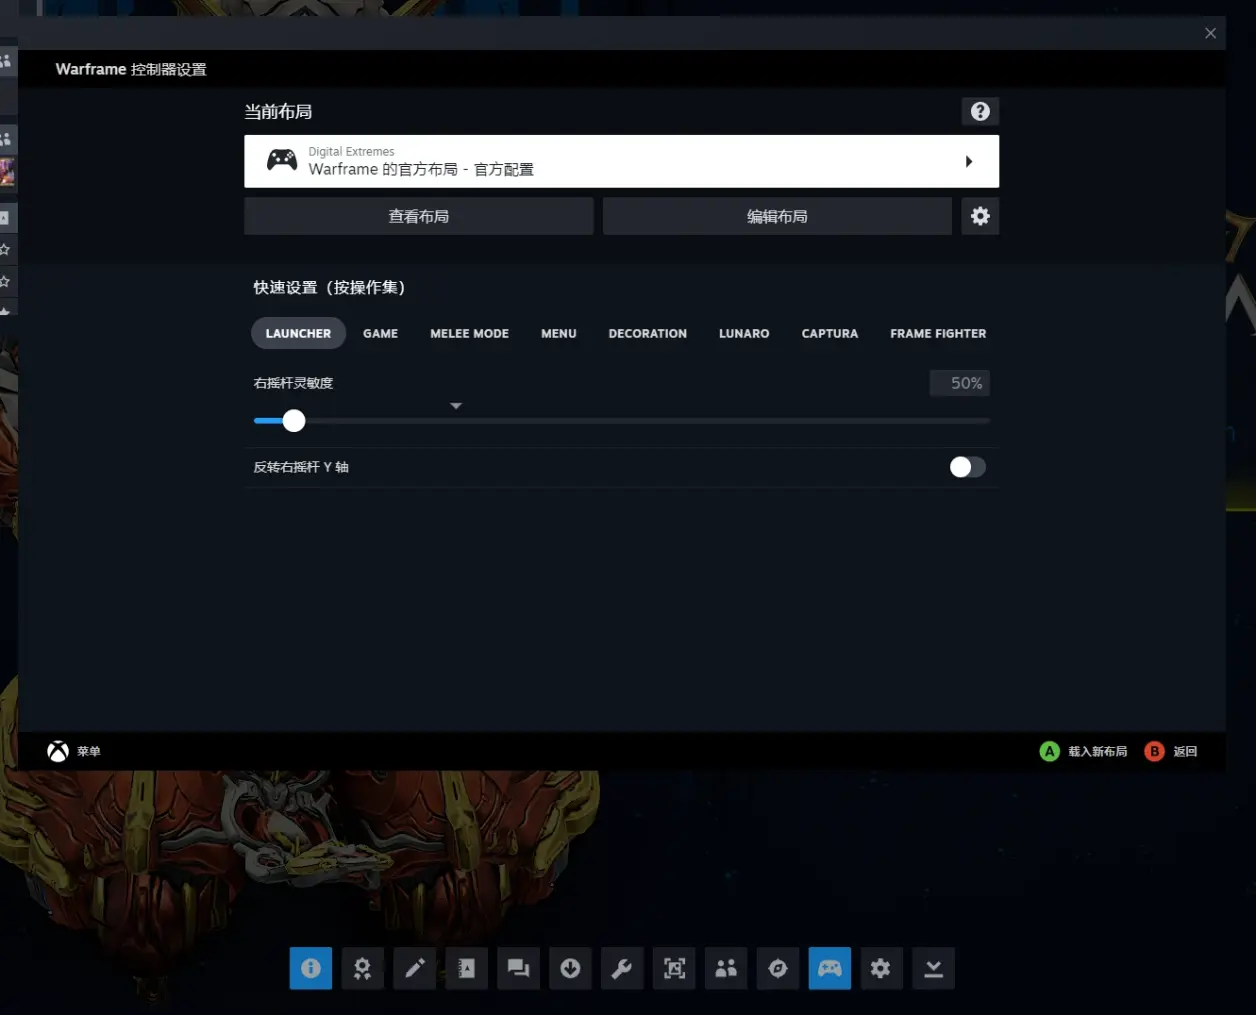Viewport: 1256px width, 1015px height.
Task: Open the browser compass icon in the overlay bar
Action: [778, 968]
